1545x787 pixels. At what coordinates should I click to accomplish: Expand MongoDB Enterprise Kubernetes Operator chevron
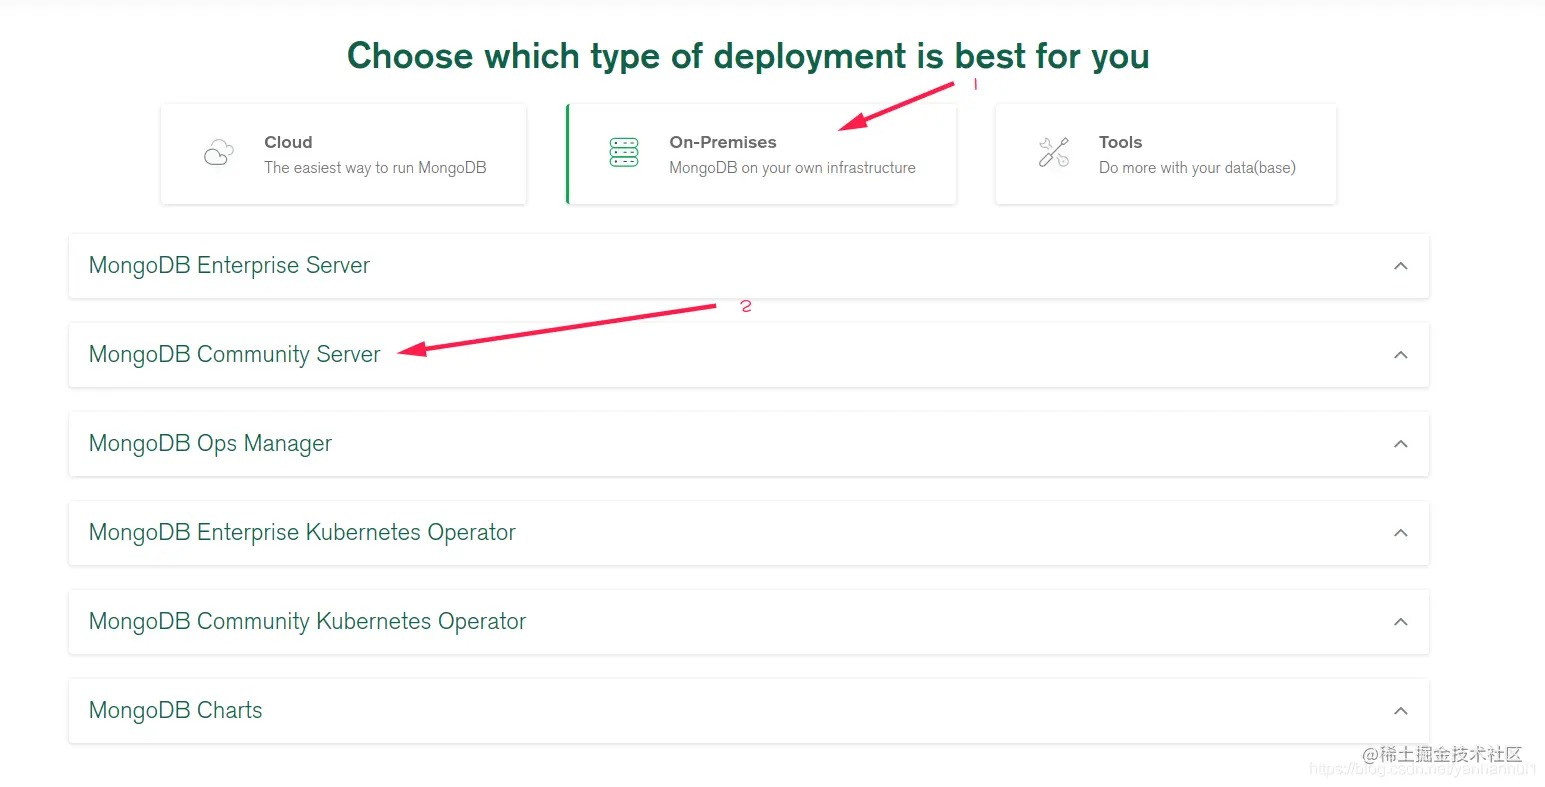pos(1401,533)
